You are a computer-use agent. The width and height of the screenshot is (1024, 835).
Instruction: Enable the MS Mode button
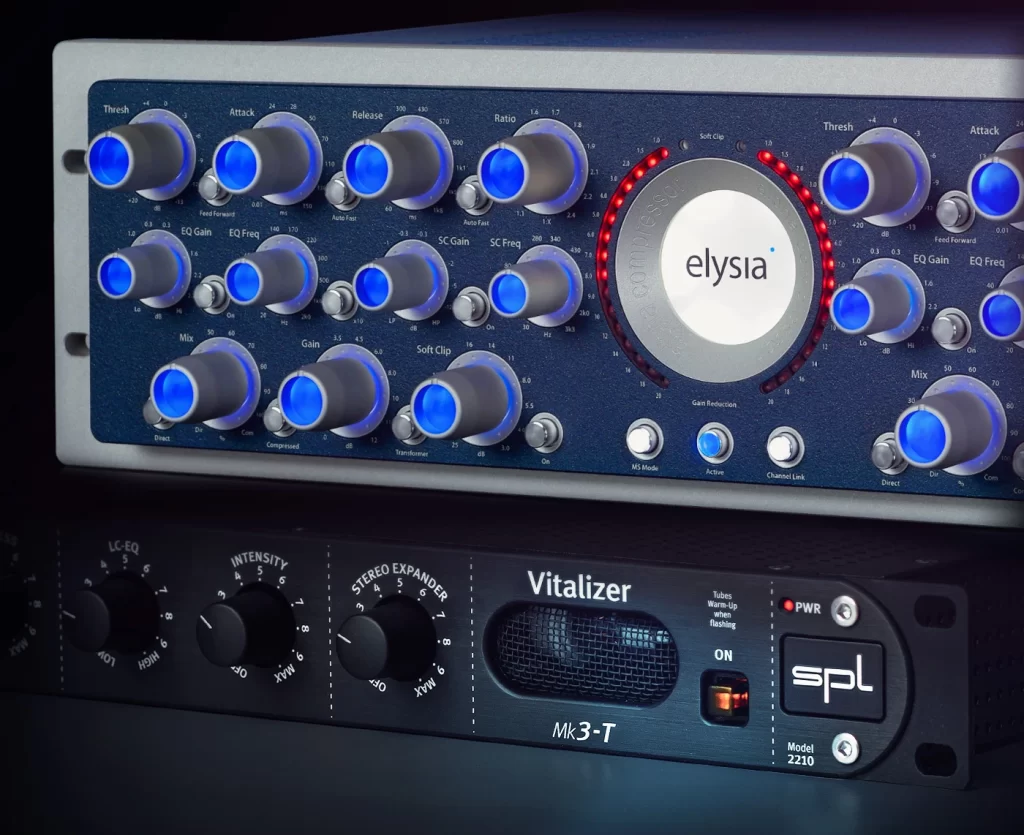[x=644, y=440]
